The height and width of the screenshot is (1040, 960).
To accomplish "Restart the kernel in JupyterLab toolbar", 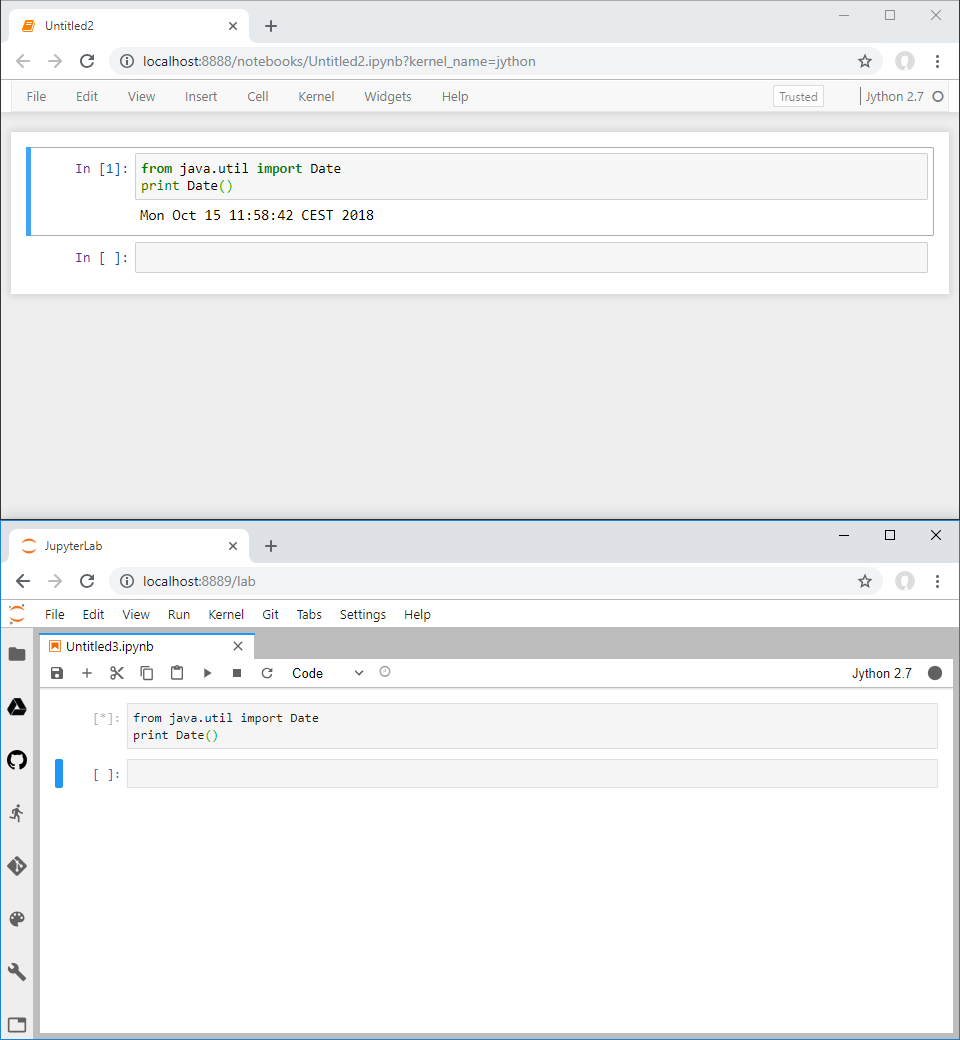I will [267, 673].
